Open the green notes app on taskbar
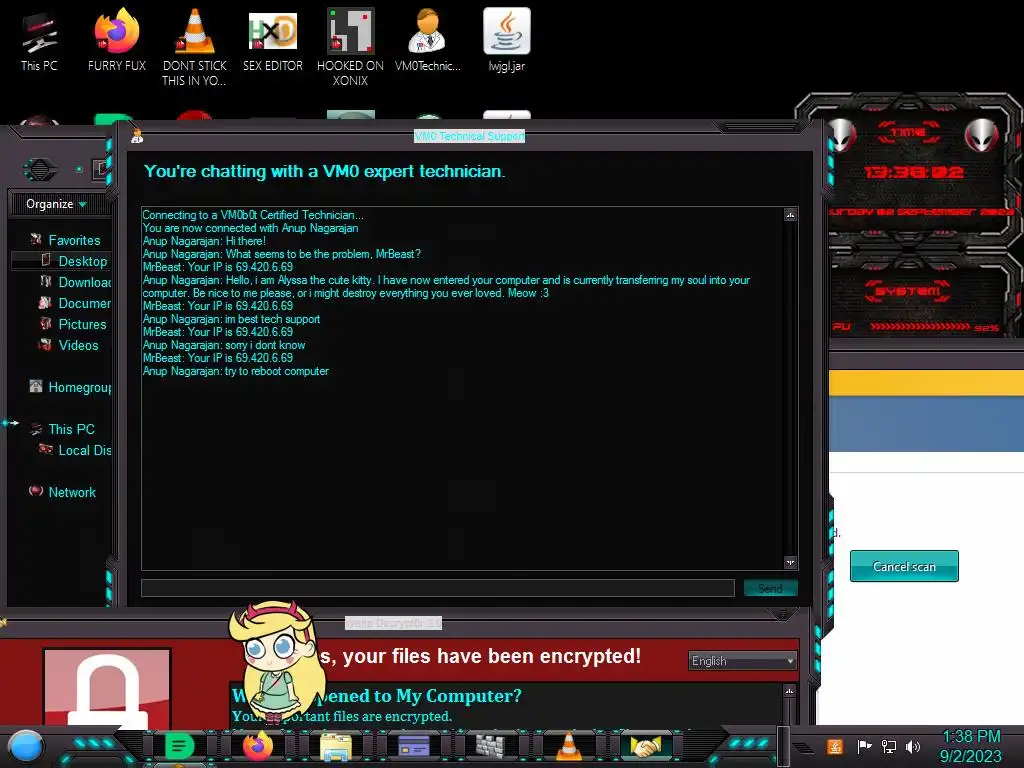This screenshot has width=1024, height=768. click(179, 746)
